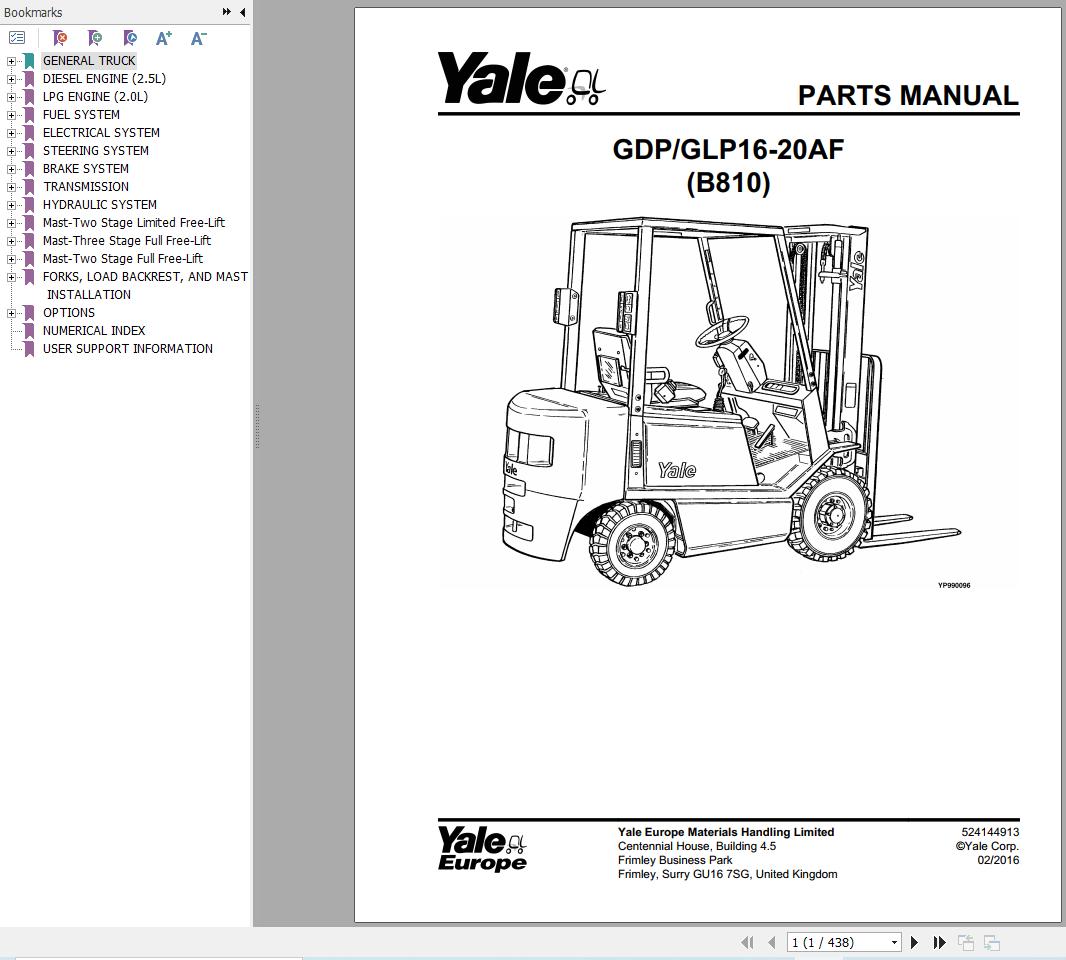Open the bookmark options list icon
Screen dimensions: 1066x960
[17, 37]
